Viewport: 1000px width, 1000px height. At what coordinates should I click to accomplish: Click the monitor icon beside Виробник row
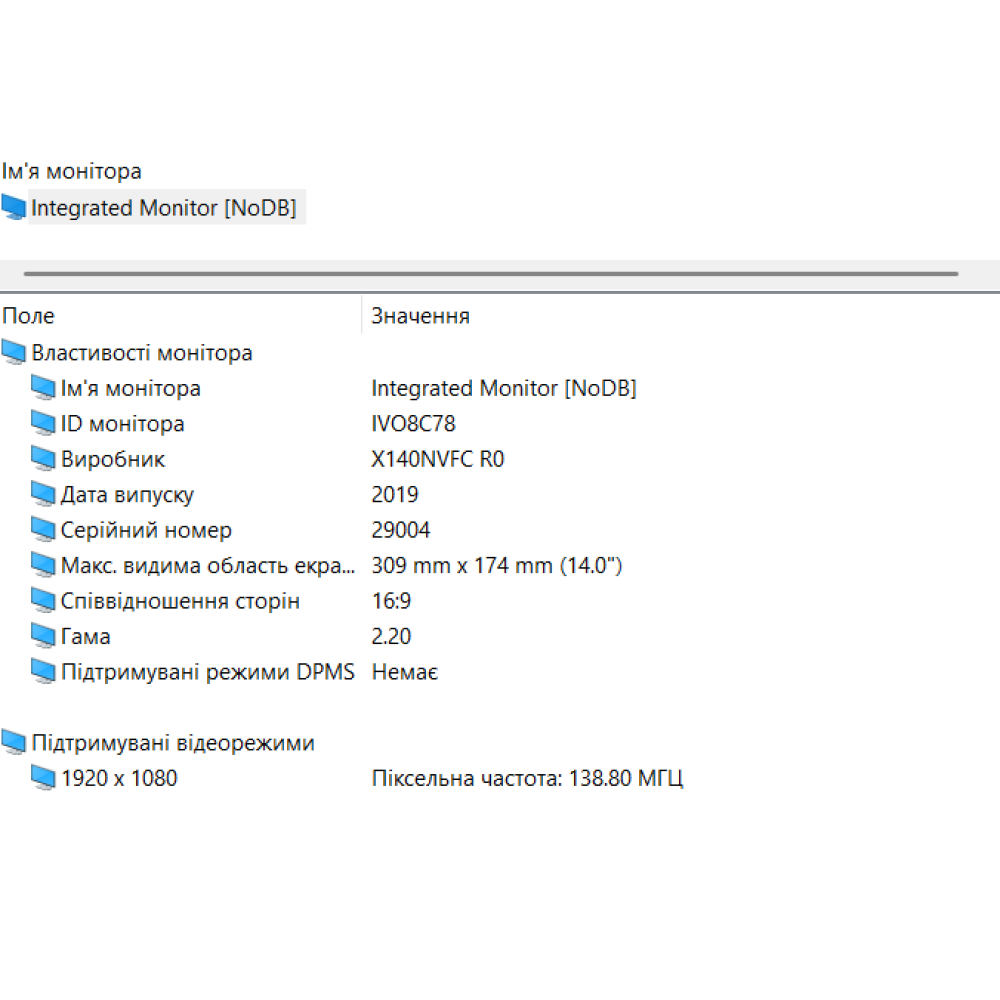(x=44, y=458)
